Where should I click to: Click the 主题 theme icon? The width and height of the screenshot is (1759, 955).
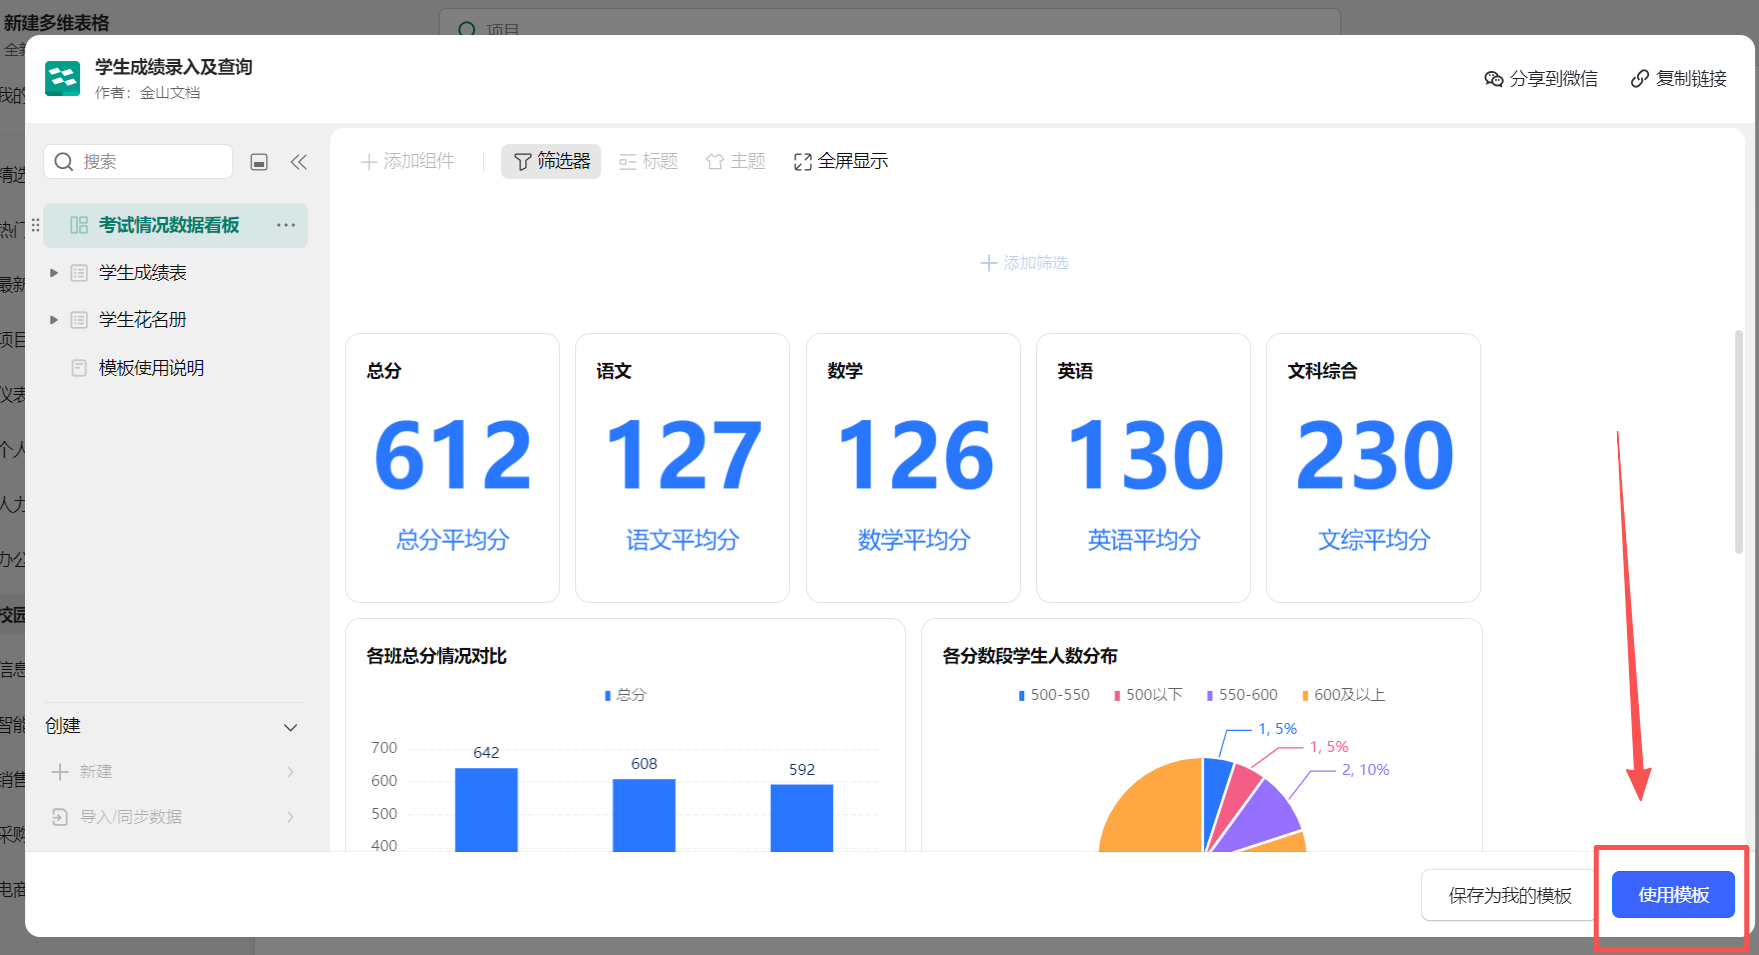click(714, 162)
